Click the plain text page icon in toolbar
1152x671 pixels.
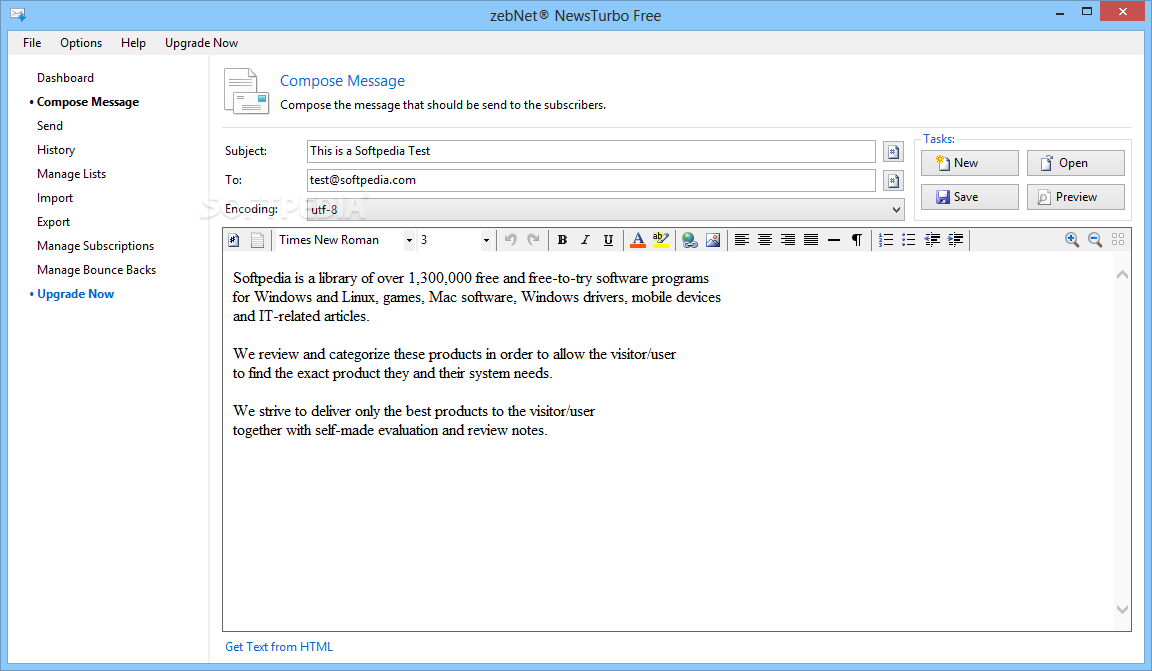[x=257, y=240]
